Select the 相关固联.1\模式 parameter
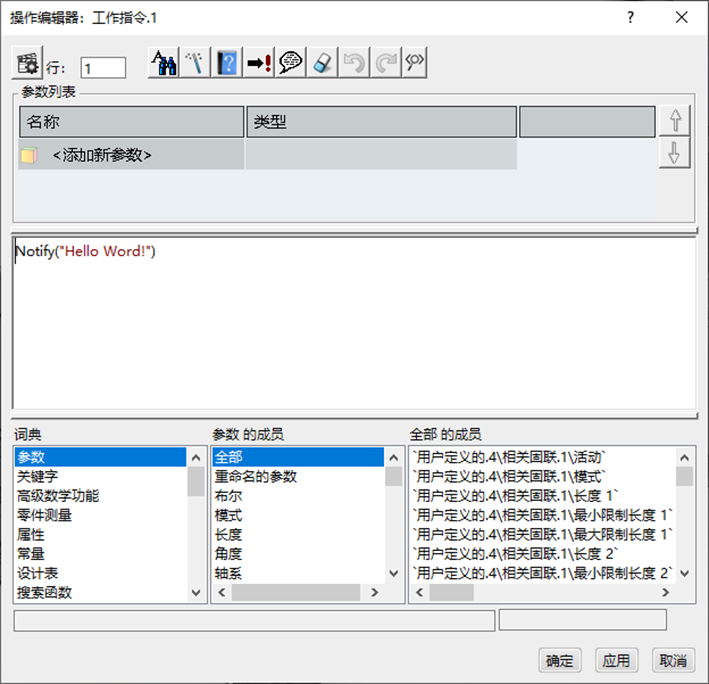Image resolution: width=709 pixels, height=684 pixels. (x=543, y=476)
